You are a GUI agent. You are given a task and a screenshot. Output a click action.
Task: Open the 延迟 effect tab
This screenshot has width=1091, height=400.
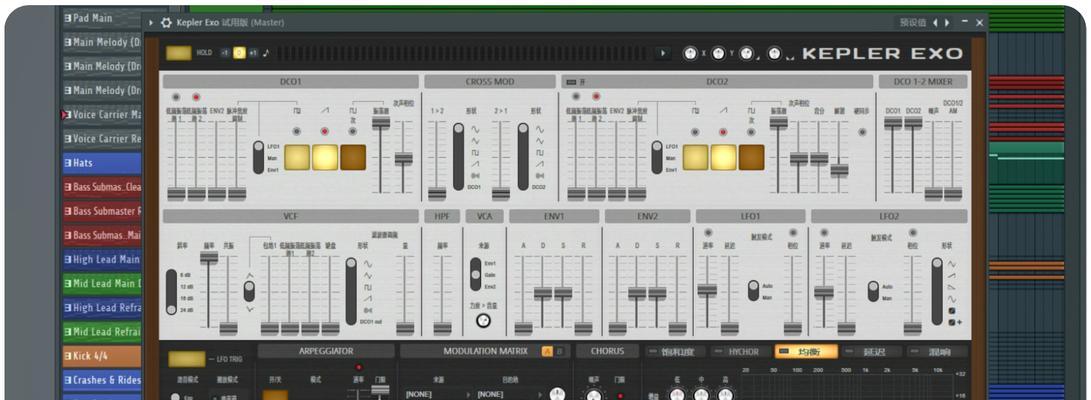[871, 352]
